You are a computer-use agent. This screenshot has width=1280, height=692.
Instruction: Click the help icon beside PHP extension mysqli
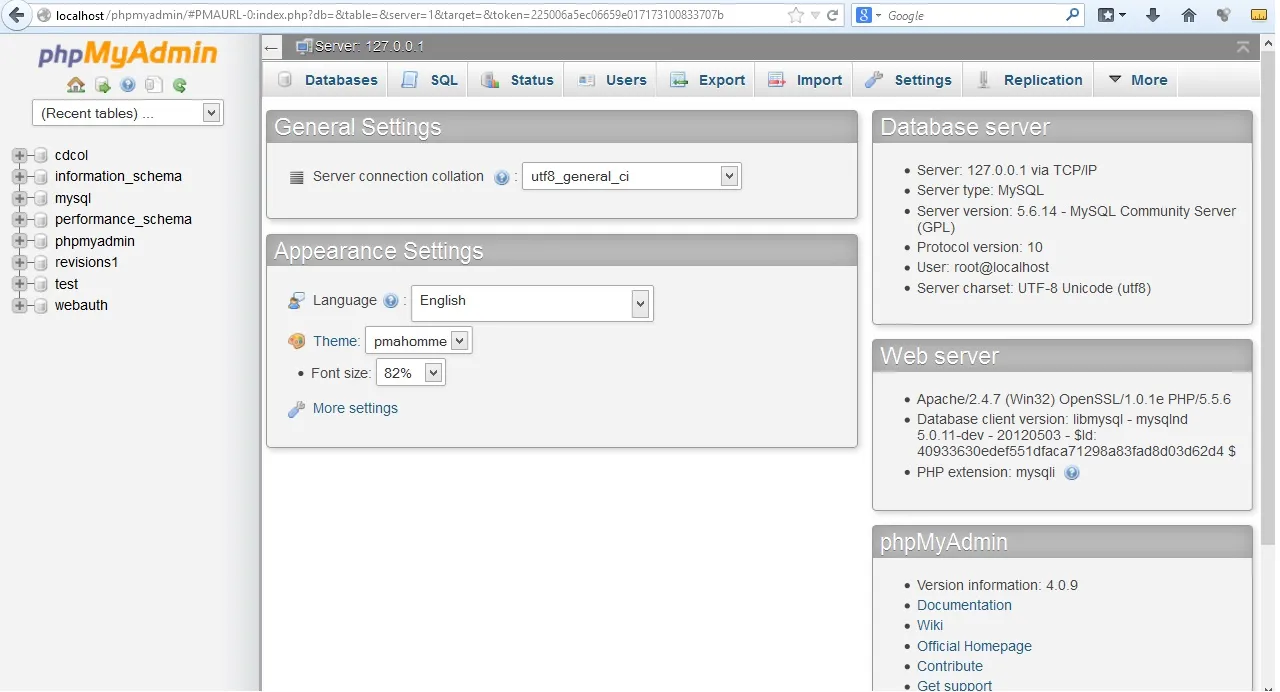1072,473
